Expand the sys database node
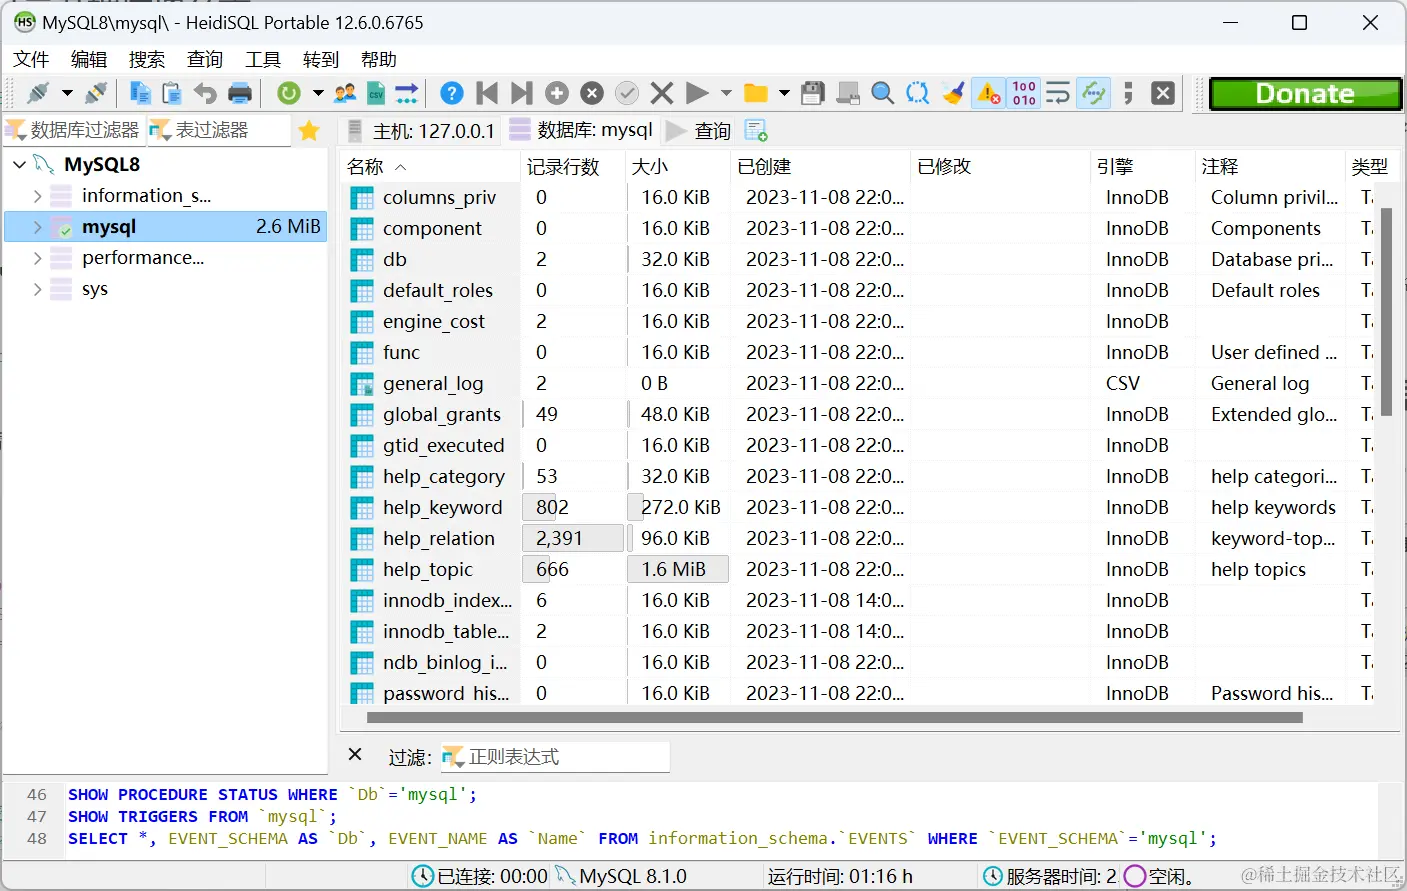This screenshot has height=891, width=1407. click(38, 289)
